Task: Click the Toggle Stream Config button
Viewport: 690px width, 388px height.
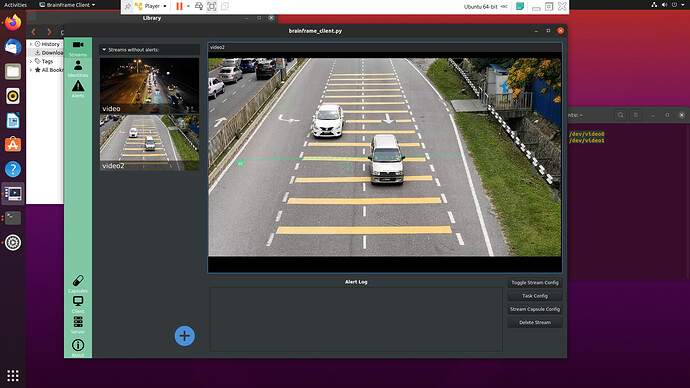Action: tap(535, 282)
